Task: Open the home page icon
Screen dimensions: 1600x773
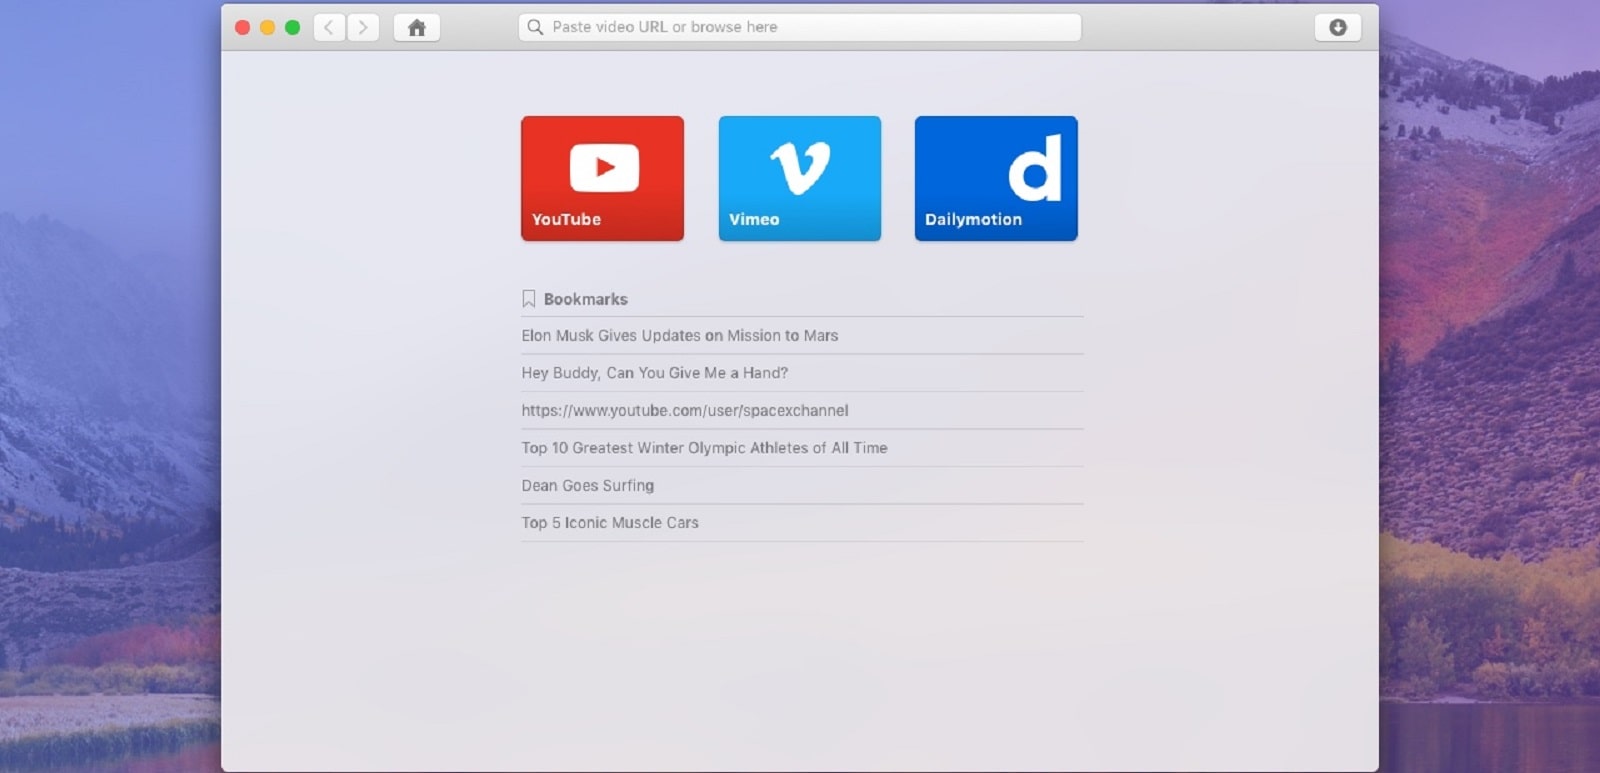Action: pos(417,27)
